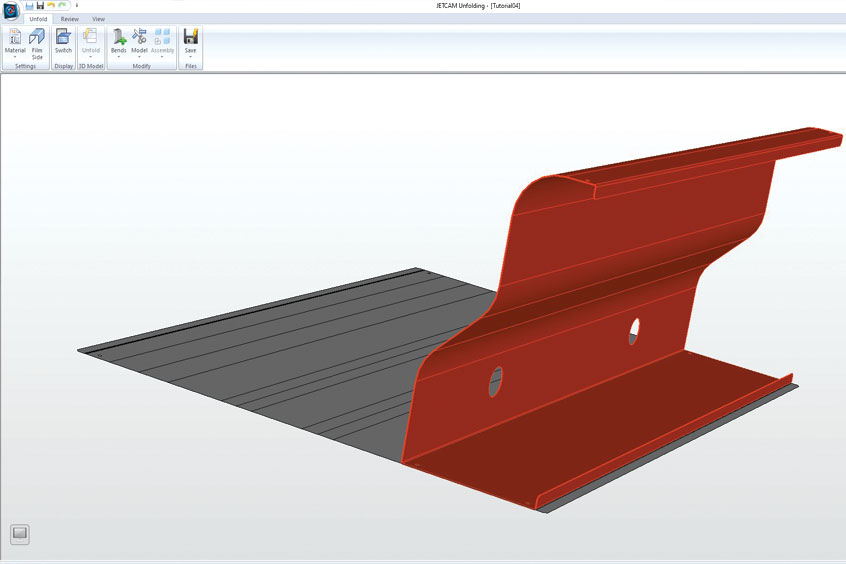This screenshot has width=846, height=564.
Task: Click the Bends modify icon
Action: pos(119,37)
